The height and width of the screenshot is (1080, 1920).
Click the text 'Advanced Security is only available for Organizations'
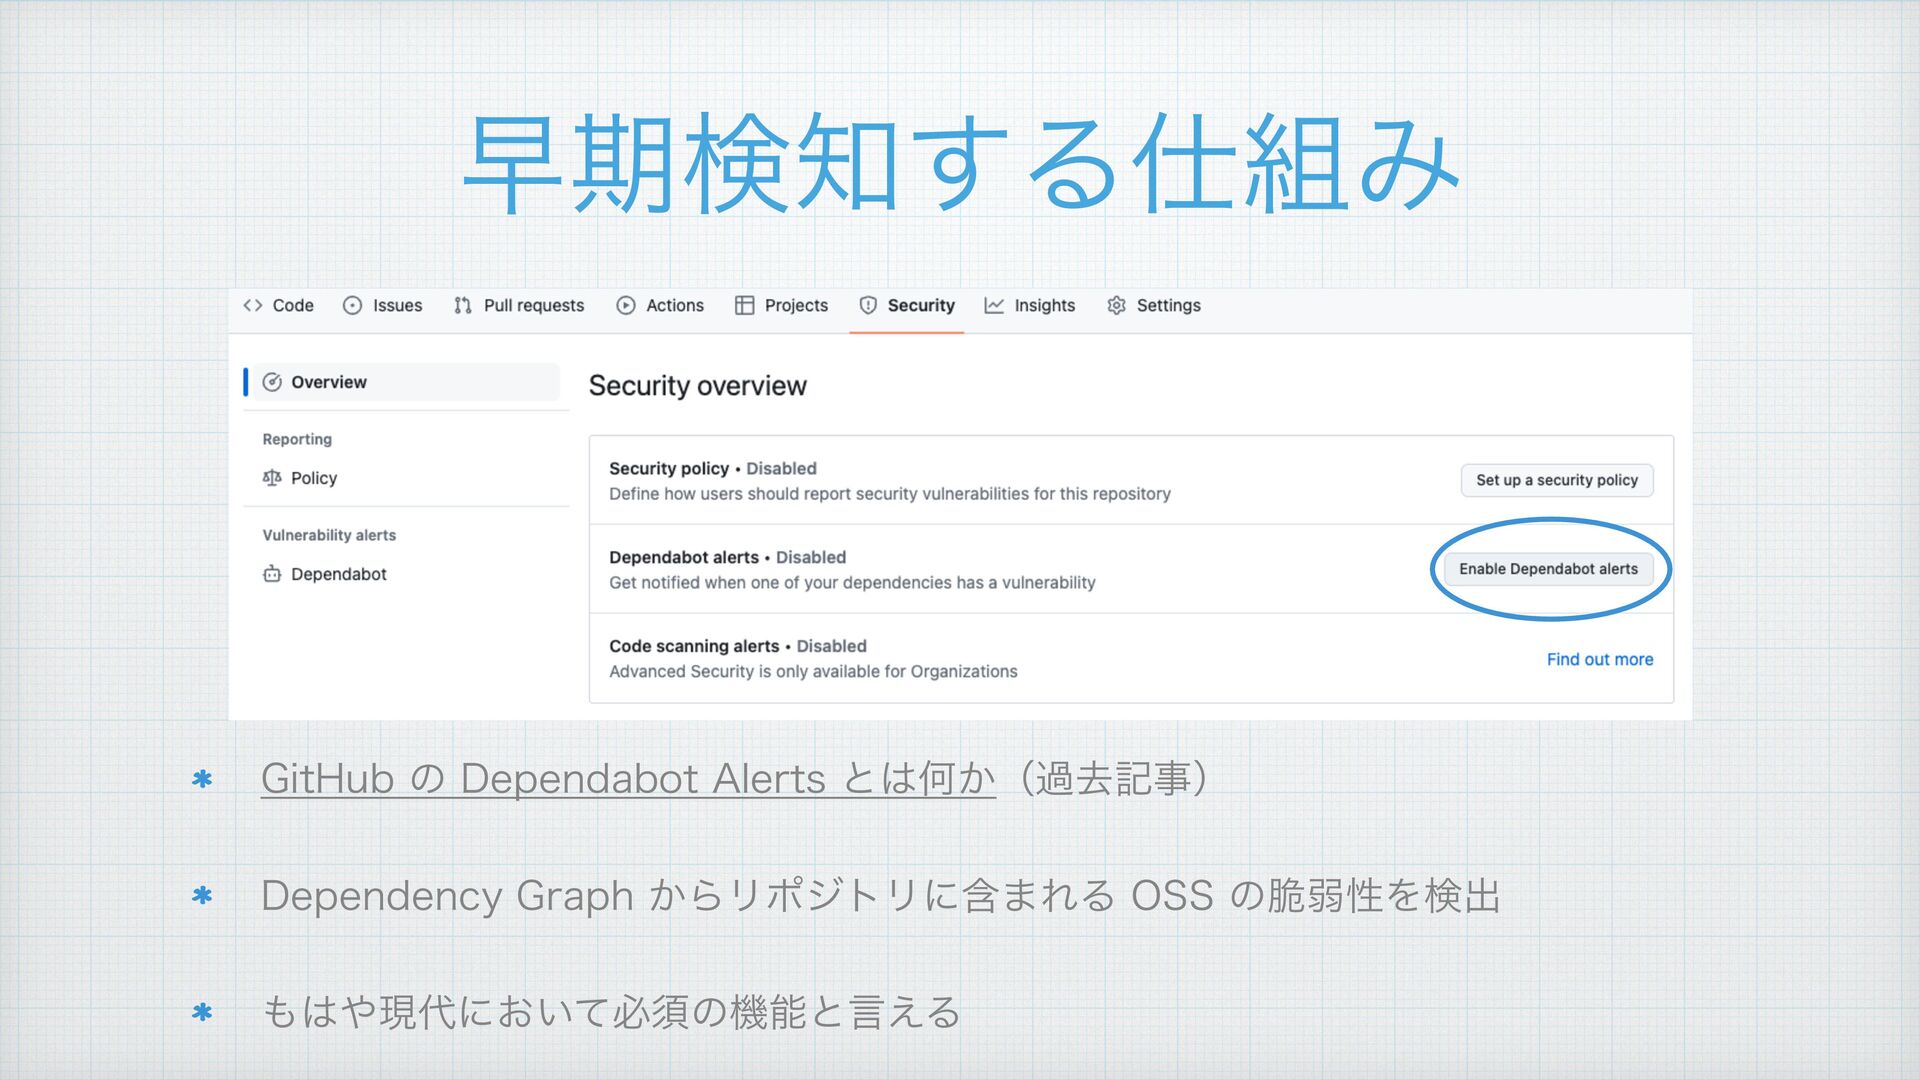click(x=813, y=672)
